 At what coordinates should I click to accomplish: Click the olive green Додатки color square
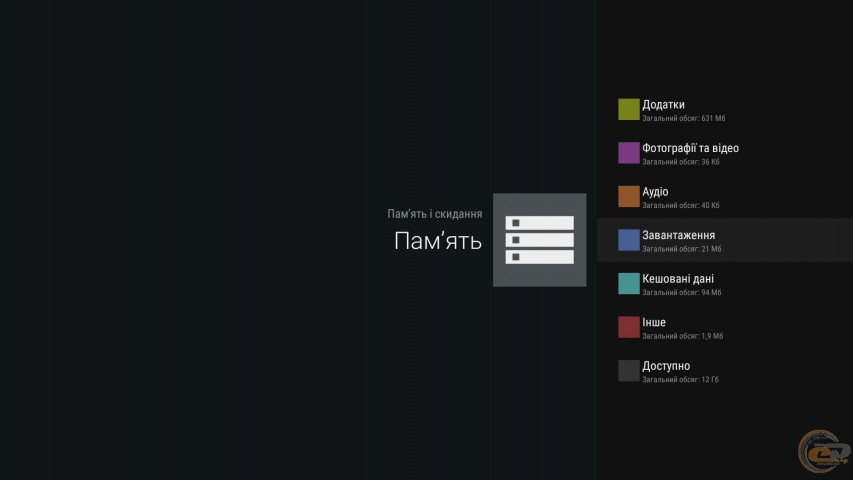628,109
